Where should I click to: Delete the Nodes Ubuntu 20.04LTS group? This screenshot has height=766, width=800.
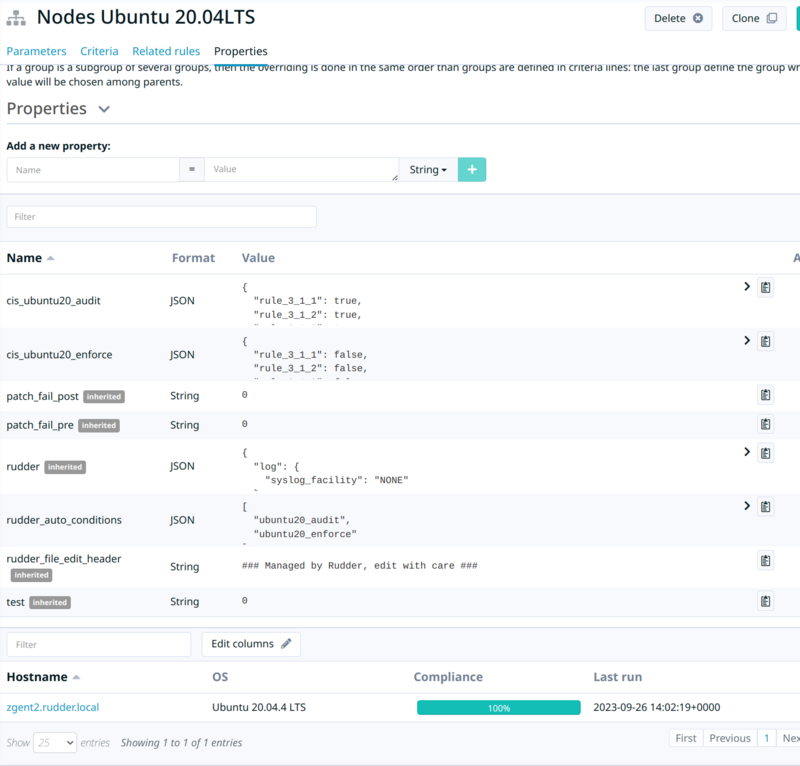coord(678,18)
